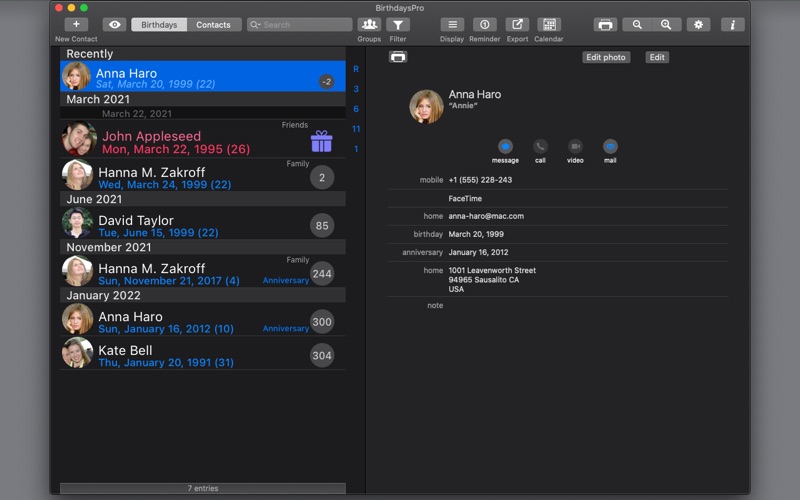The image size is (800, 500).
Task: Click the 244 days badge
Action: tap(322, 273)
